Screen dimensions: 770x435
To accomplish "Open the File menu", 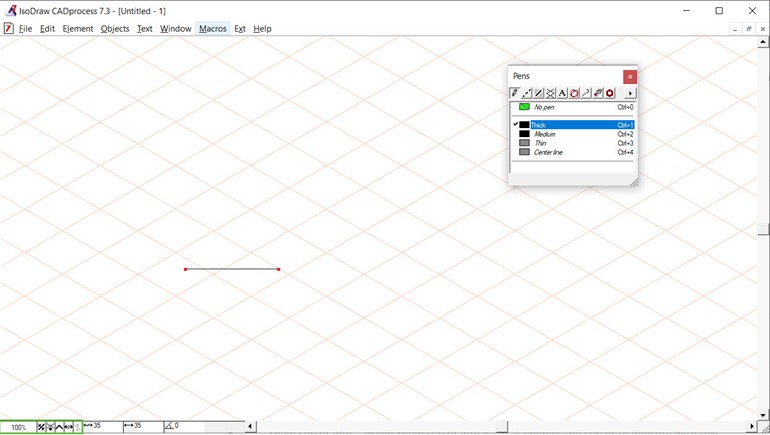I will (26, 28).
